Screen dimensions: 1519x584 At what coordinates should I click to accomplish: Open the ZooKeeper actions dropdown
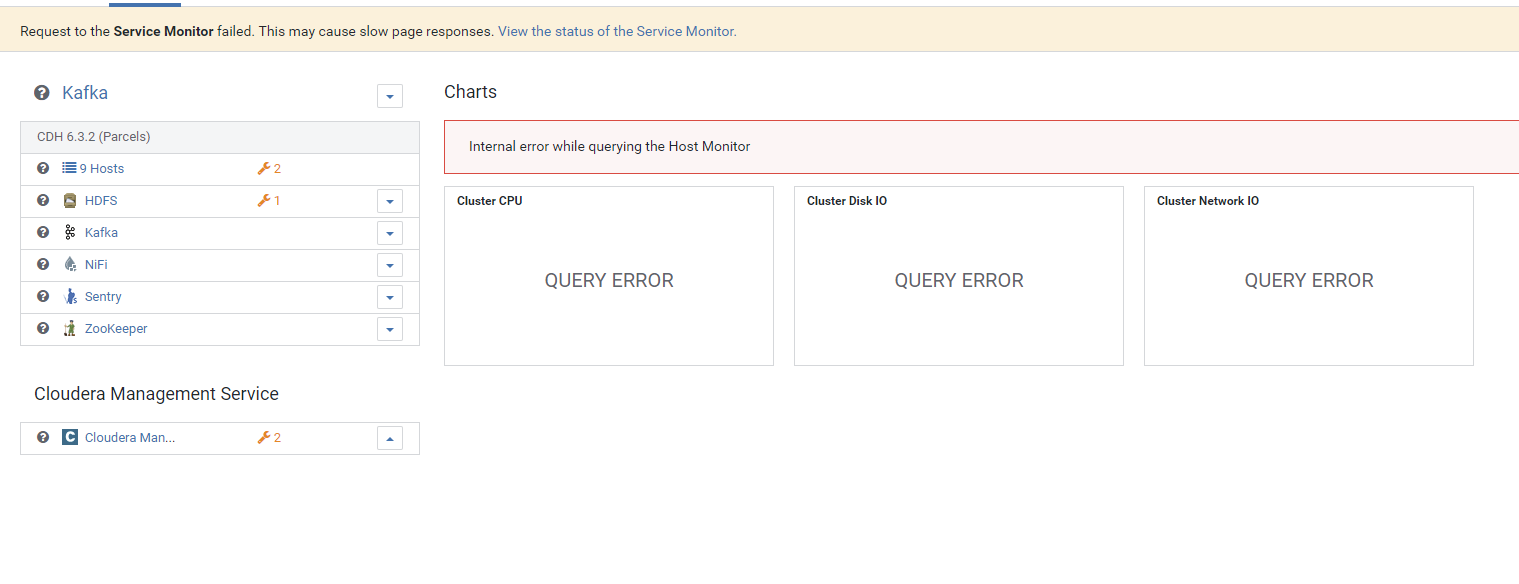coord(389,329)
